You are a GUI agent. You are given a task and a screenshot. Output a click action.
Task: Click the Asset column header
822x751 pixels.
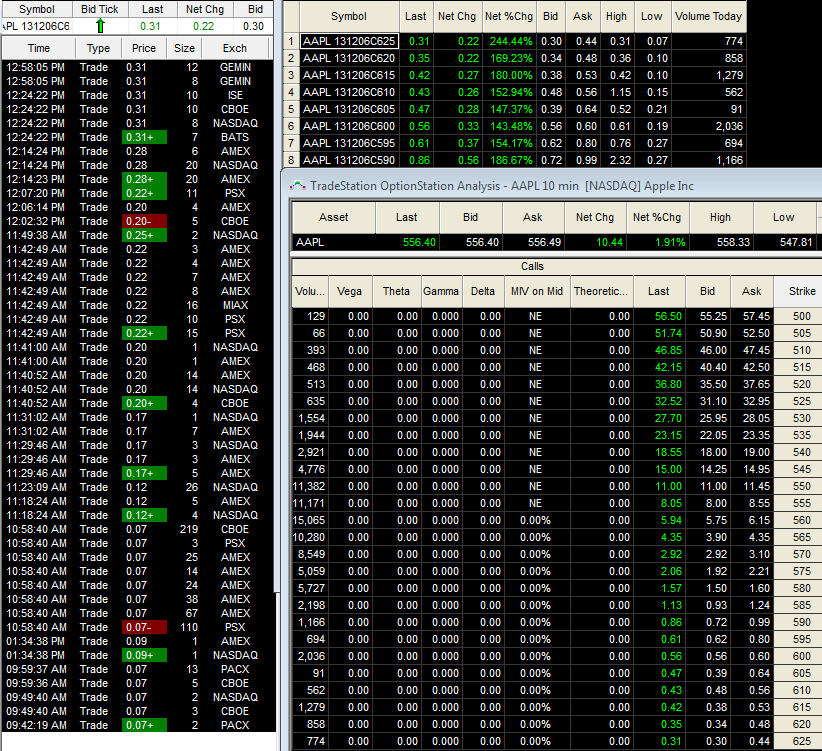333,217
